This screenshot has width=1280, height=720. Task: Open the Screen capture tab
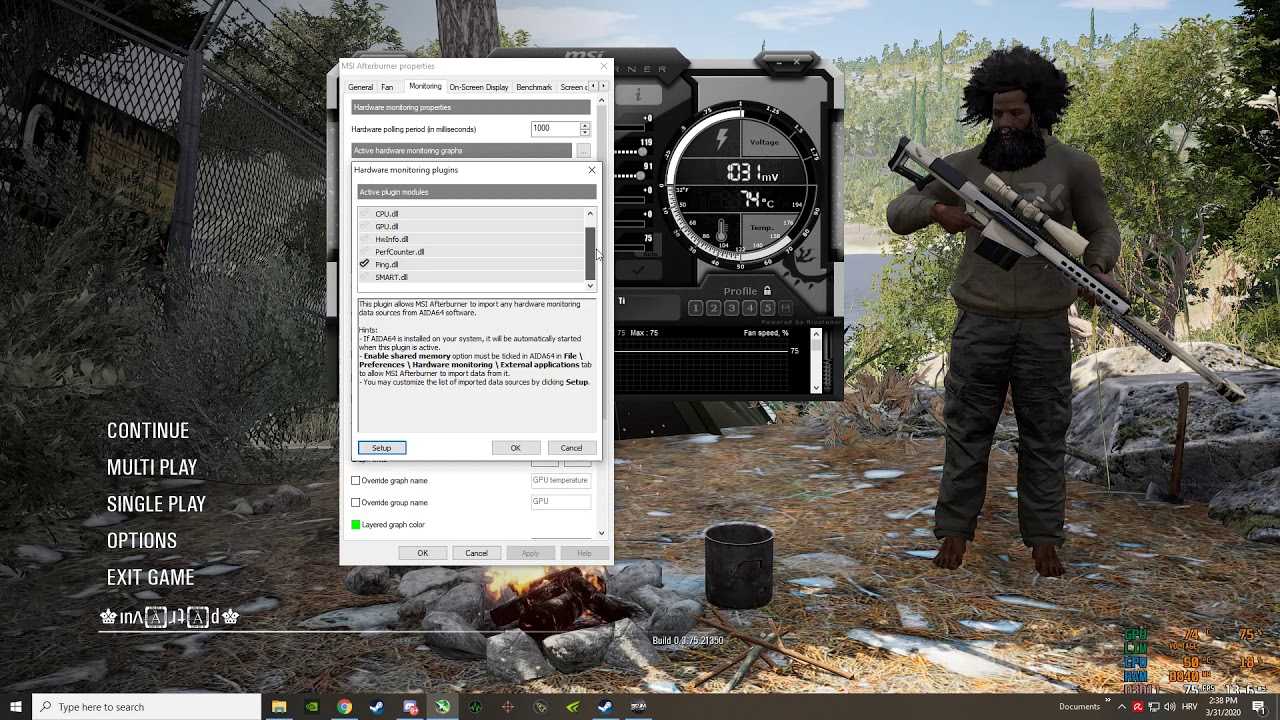click(x=573, y=87)
